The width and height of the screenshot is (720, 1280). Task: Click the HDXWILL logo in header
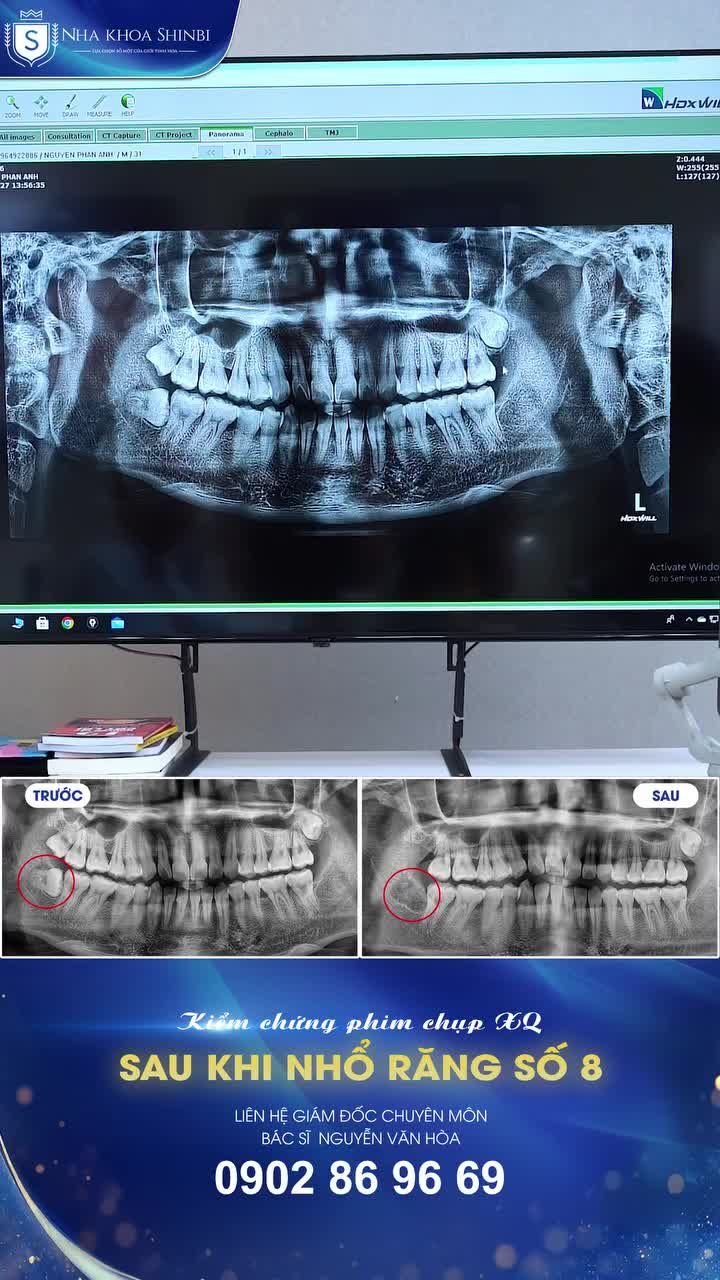pyautogui.click(x=680, y=99)
